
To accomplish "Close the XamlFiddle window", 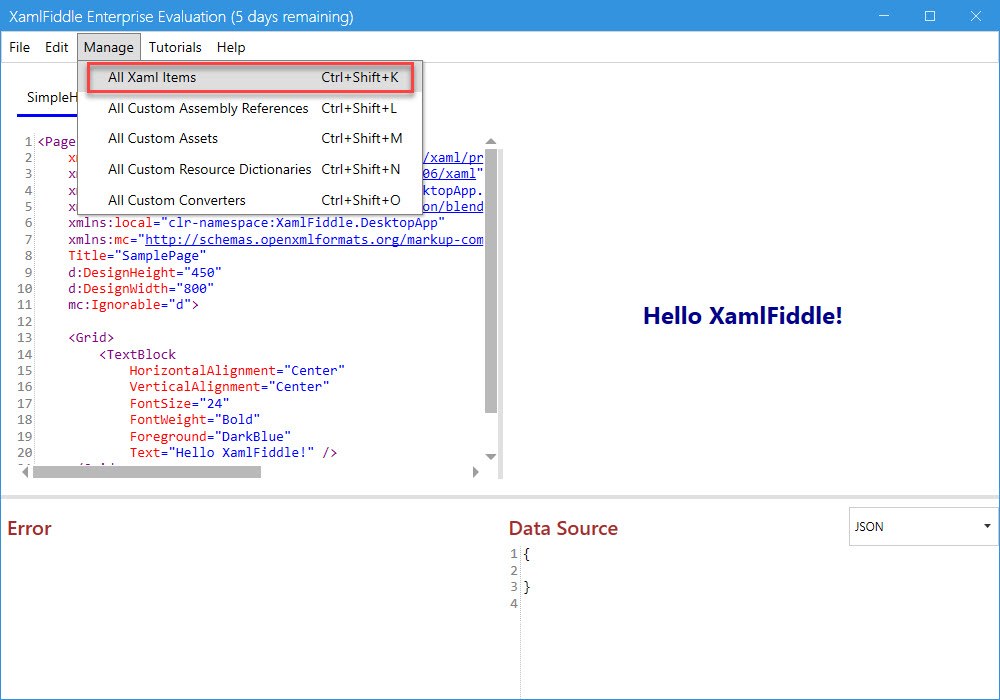I will click(976, 16).
